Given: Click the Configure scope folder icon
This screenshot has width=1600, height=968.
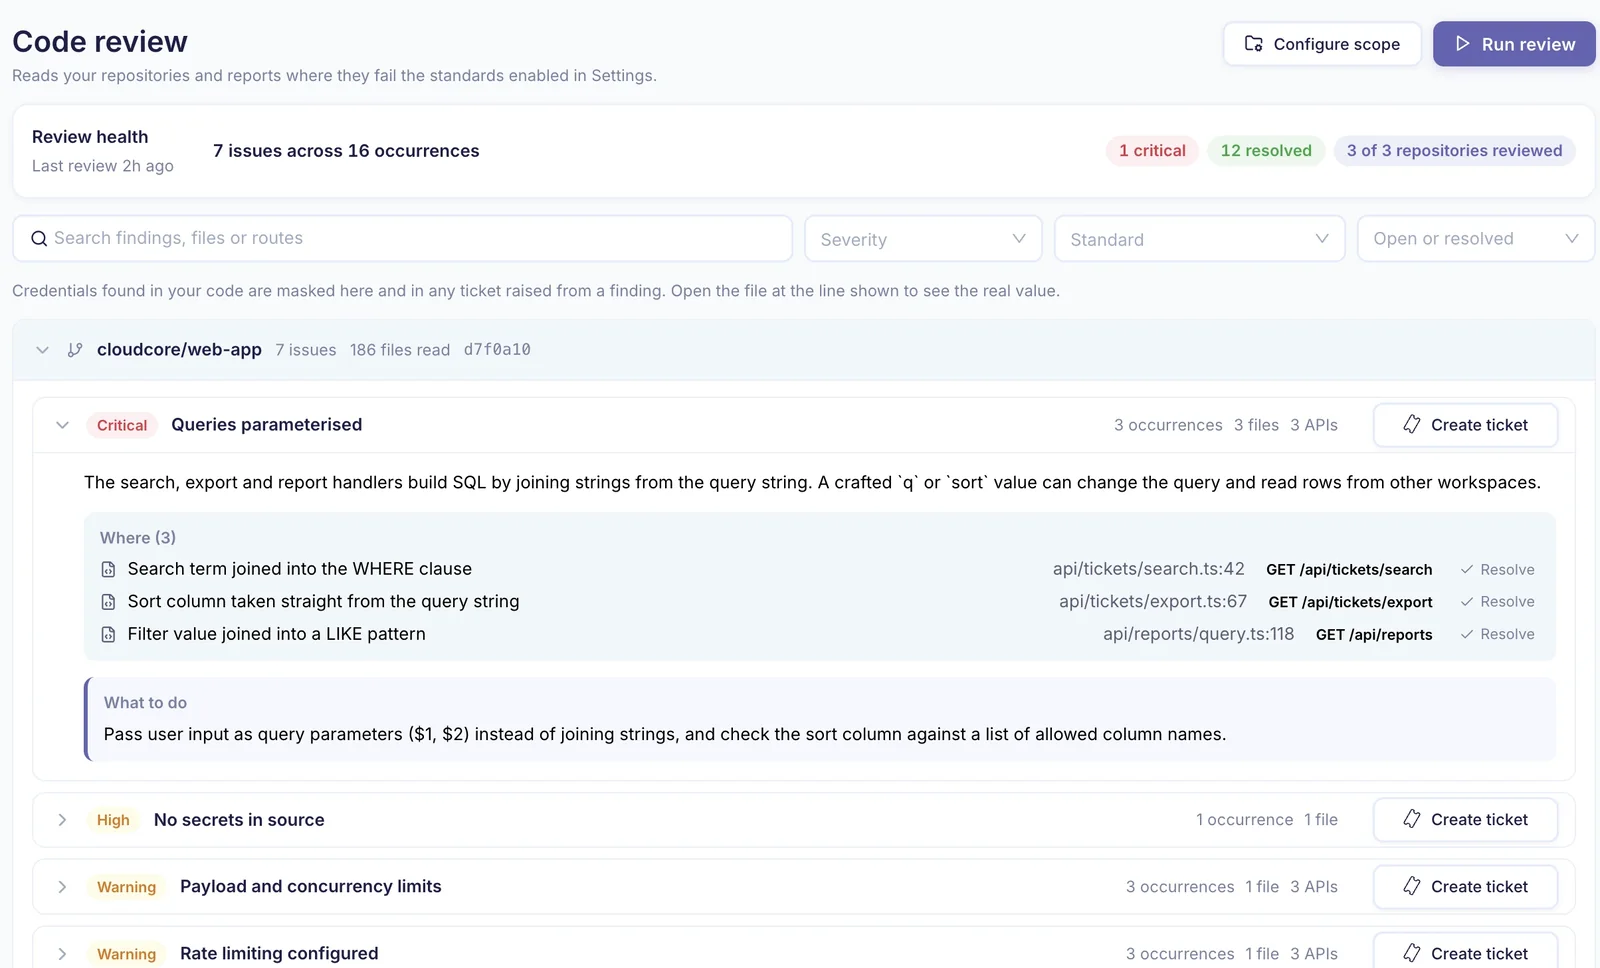Looking at the screenshot, I should 1253,44.
